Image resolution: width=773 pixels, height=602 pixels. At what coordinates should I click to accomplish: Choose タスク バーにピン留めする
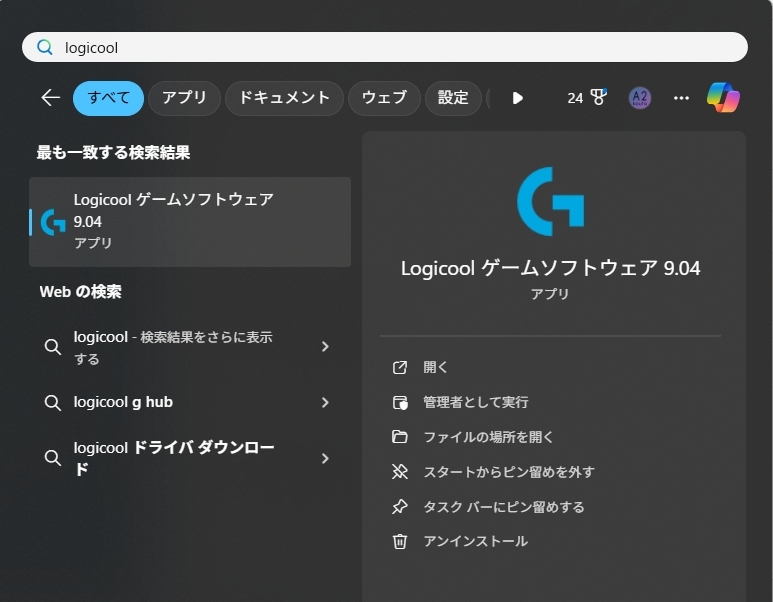pyautogui.click(x=504, y=506)
